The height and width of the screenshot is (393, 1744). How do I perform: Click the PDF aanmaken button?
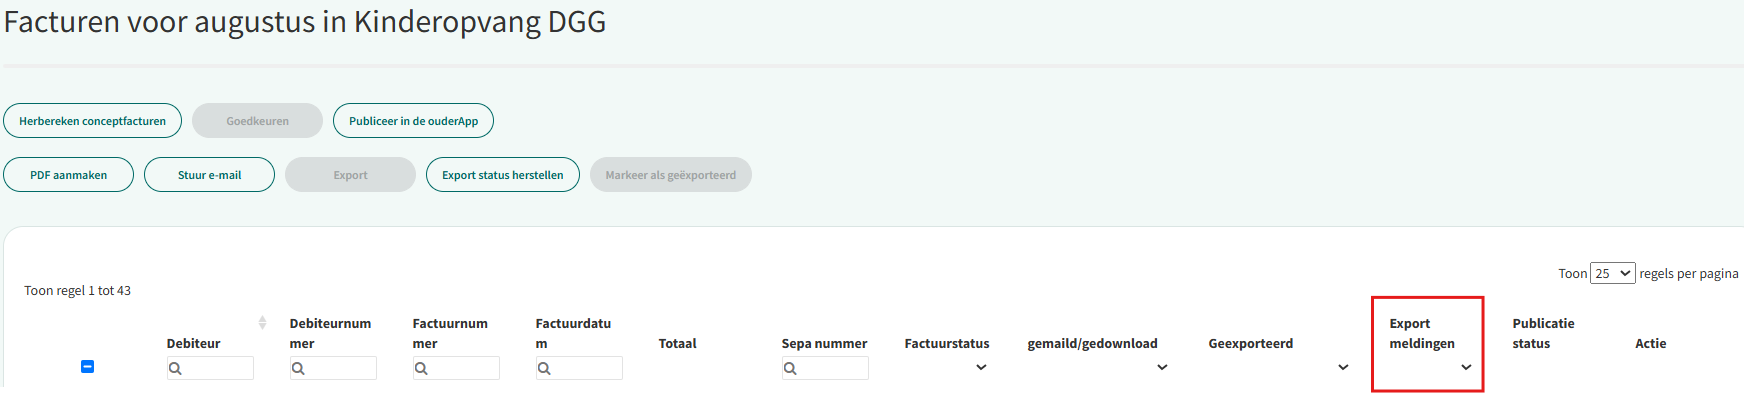69,175
